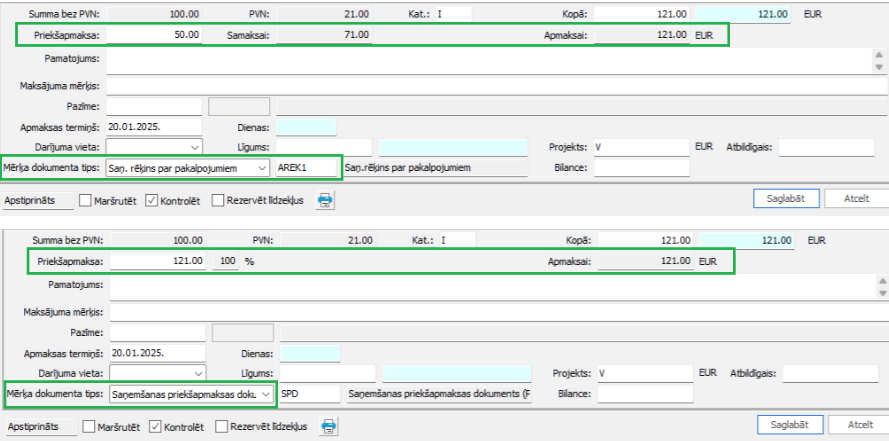Viewport: 889px width, 441px height.
Task: Click the printer icon in the upper form
Action: click(x=325, y=200)
